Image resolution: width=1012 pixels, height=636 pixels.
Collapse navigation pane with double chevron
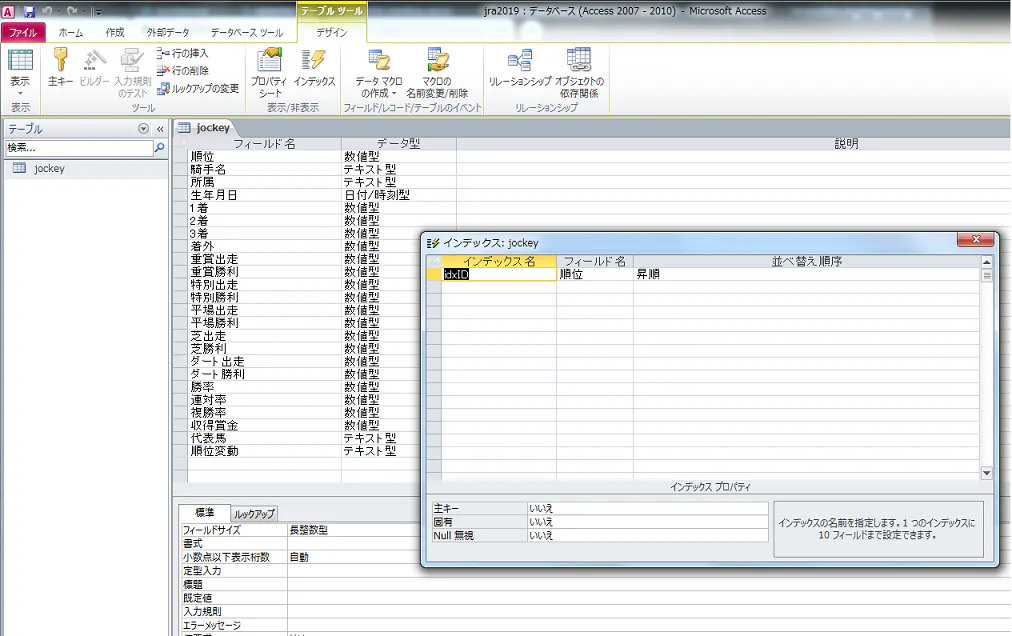pos(160,129)
